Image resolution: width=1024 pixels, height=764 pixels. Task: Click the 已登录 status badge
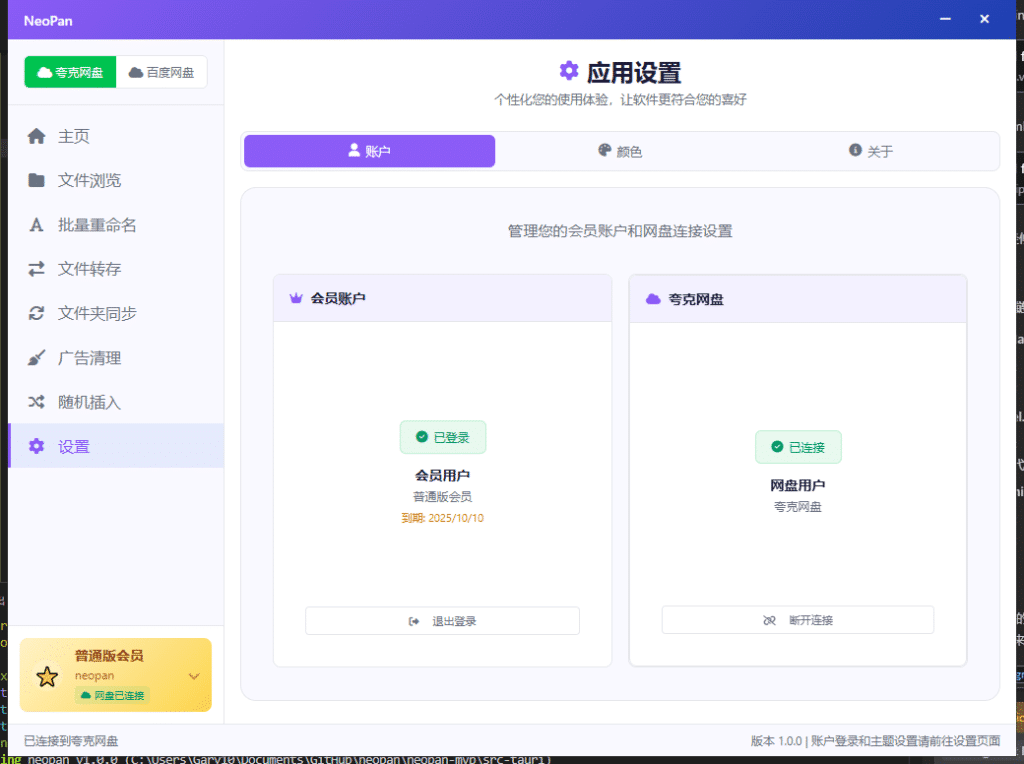(x=443, y=437)
